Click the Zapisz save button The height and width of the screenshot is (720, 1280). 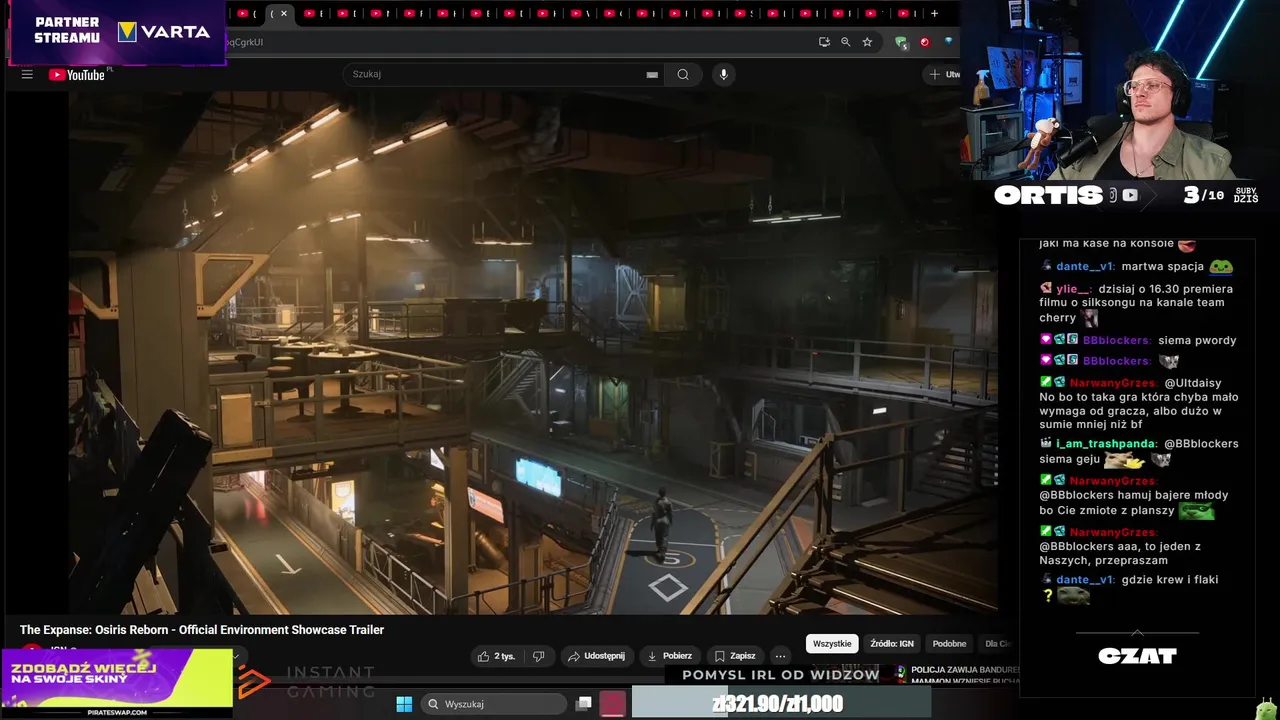pos(735,656)
